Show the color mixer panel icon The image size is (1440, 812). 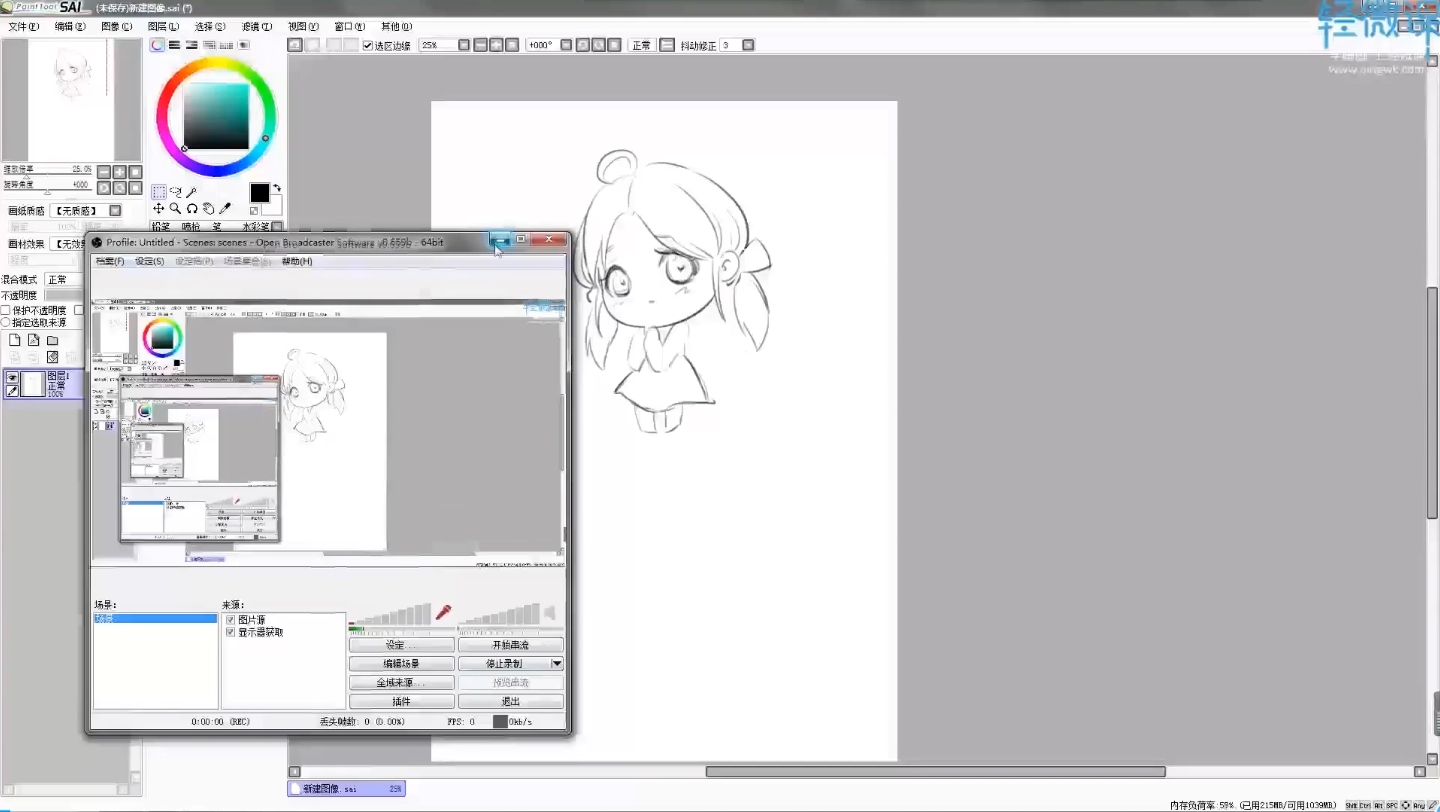point(209,45)
